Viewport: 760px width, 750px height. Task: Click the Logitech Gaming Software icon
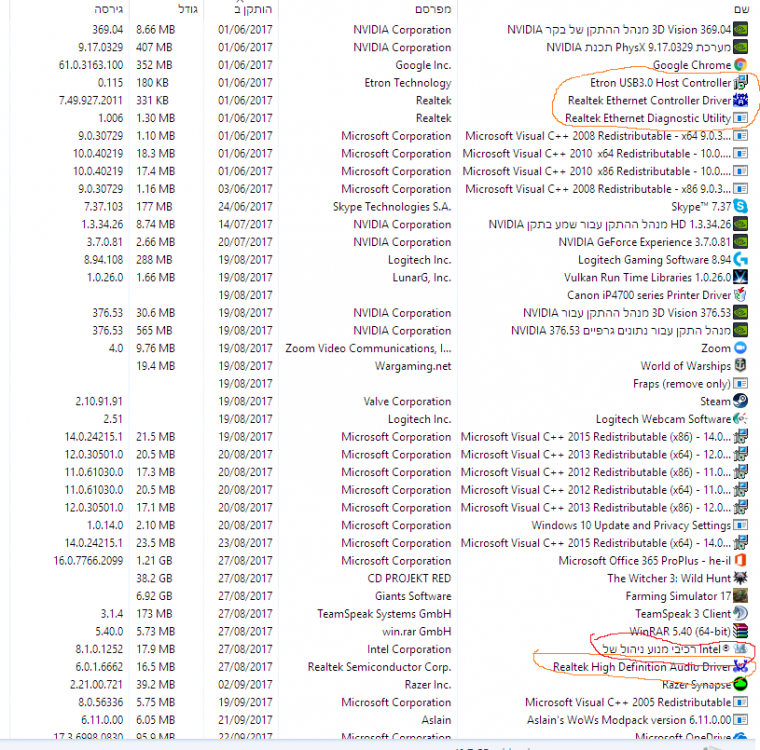[x=740, y=259]
